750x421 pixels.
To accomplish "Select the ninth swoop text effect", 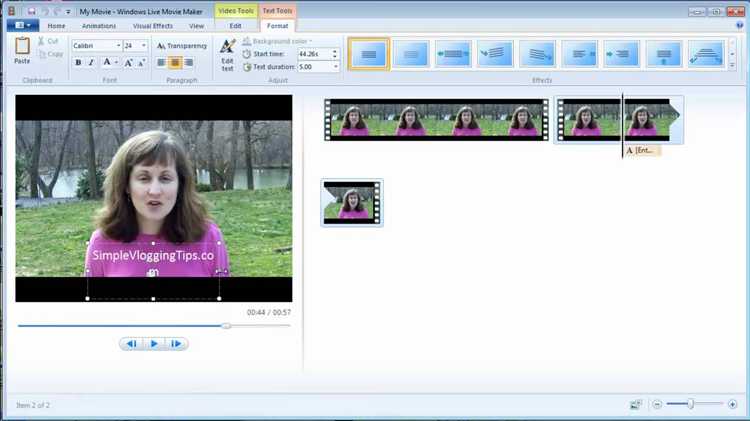I will click(x=706, y=54).
